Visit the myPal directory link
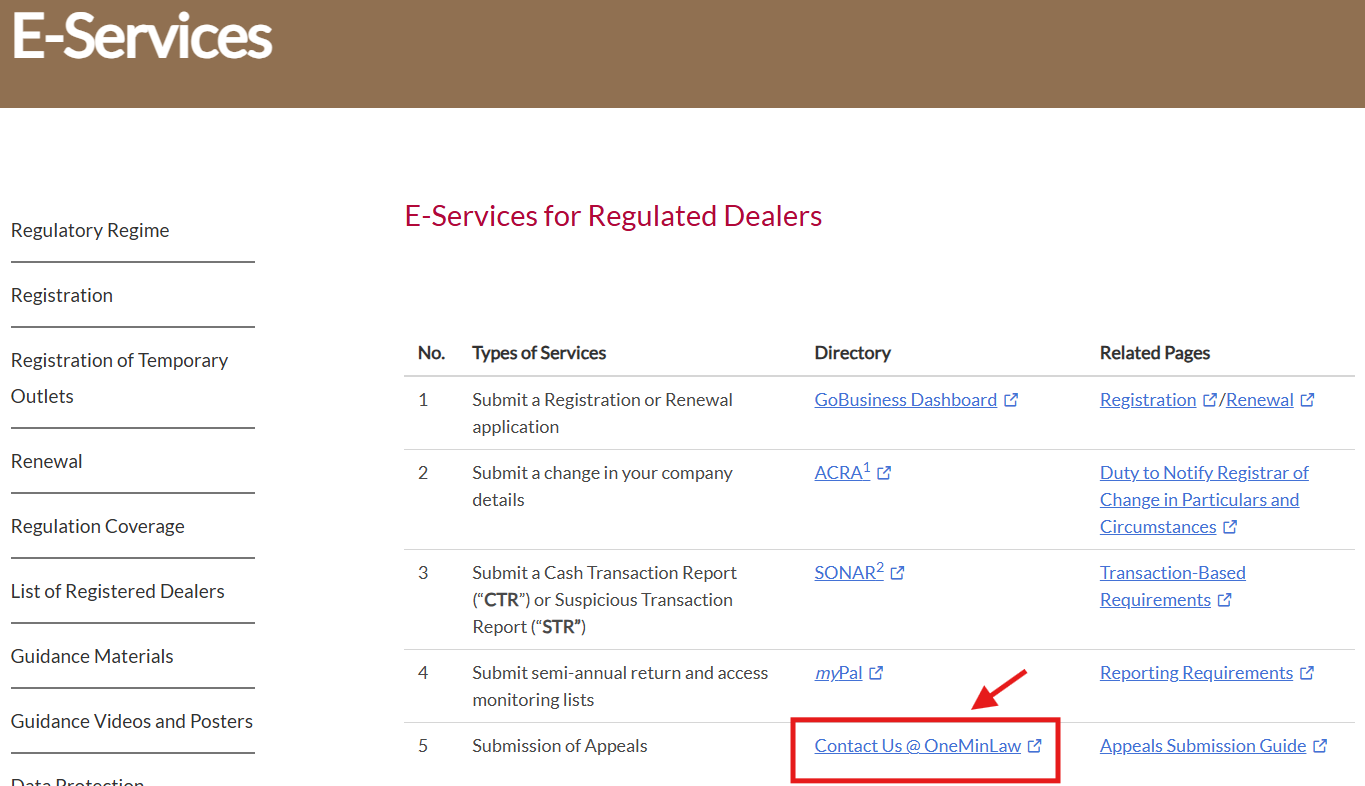The height and width of the screenshot is (786, 1365). tap(838, 673)
